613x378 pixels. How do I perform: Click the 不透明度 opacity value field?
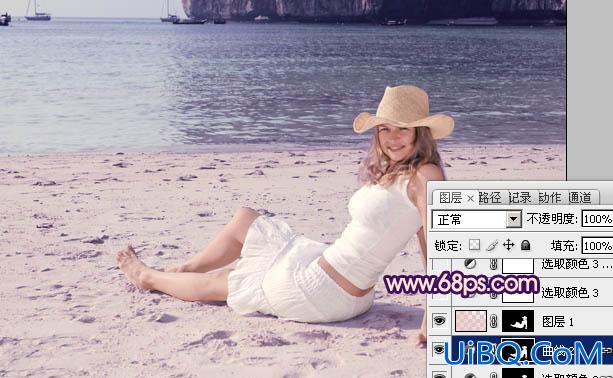[x=597, y=219]
